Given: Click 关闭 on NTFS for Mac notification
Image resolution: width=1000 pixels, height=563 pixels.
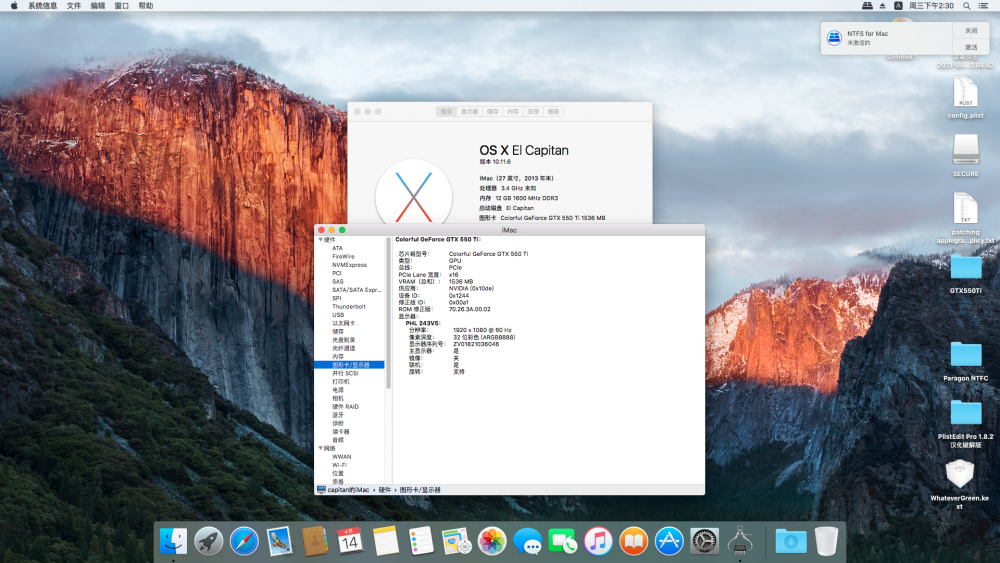Looking at the screenshot, I should click(x=971, y=31).
